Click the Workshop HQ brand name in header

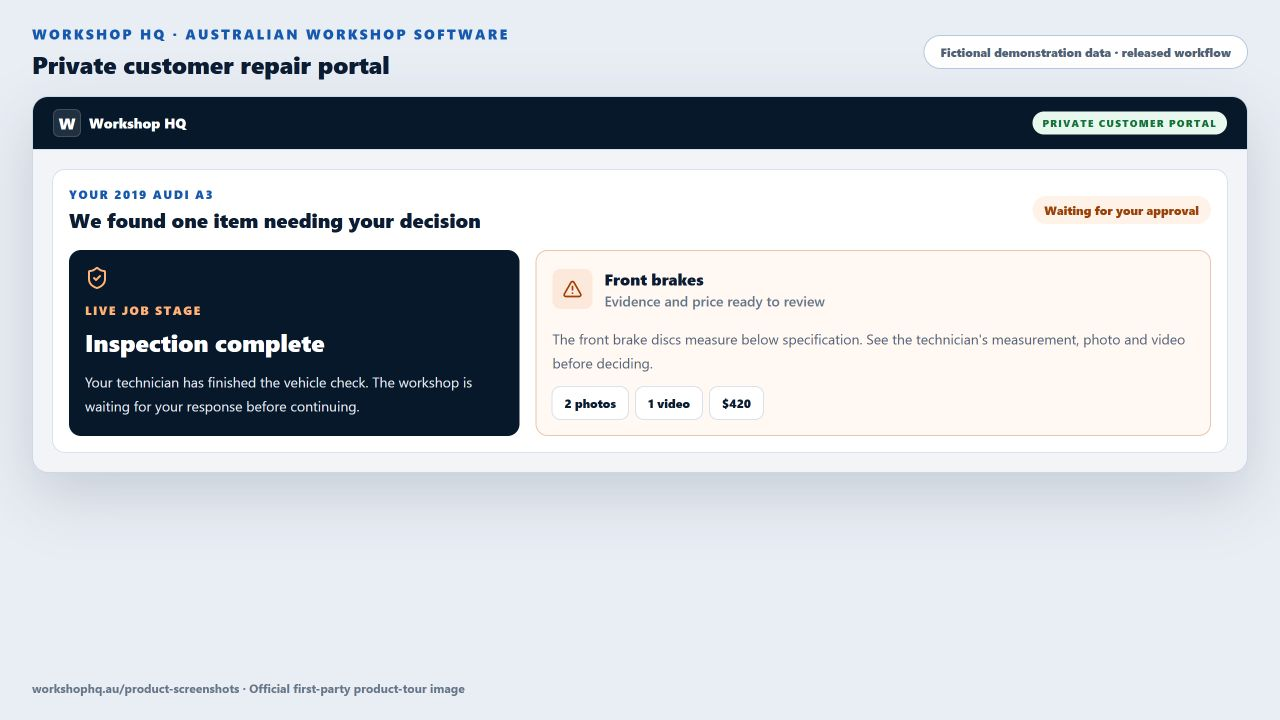click(138, 124)
